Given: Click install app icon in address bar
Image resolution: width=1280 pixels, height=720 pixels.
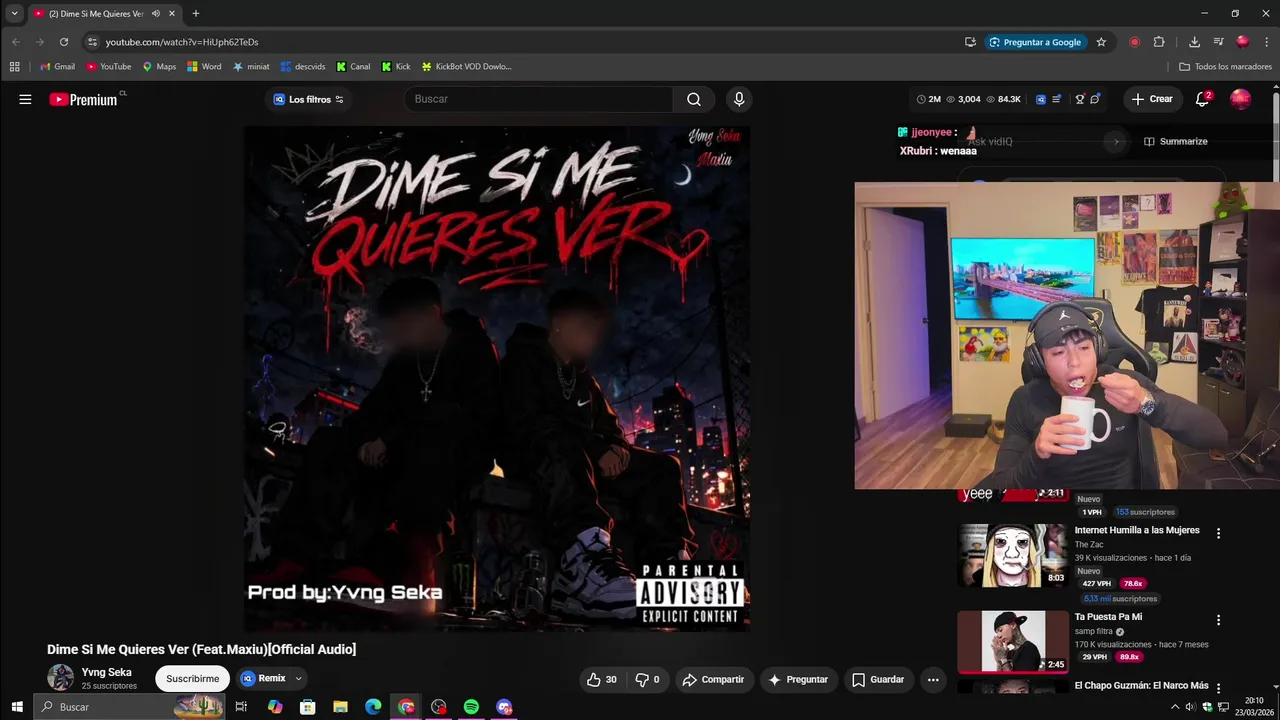Looking at the screenshot, I should point(970,42).
